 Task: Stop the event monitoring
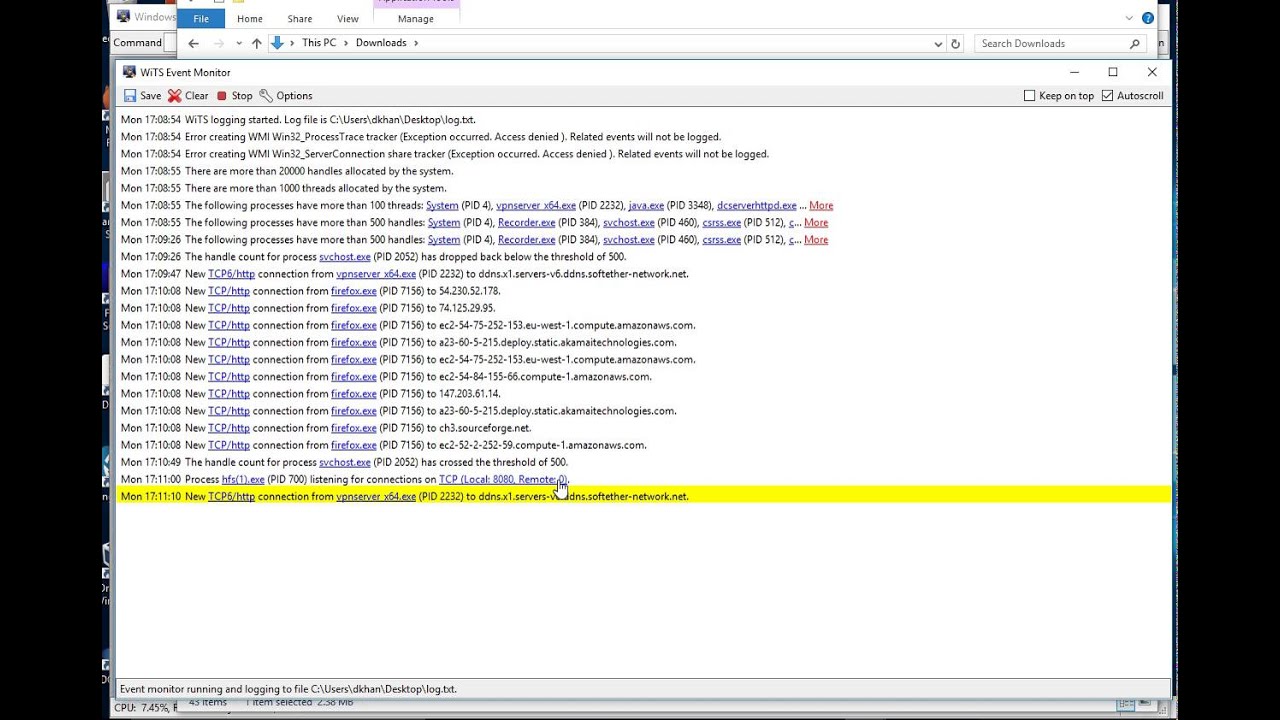click(x=234, y=96)
